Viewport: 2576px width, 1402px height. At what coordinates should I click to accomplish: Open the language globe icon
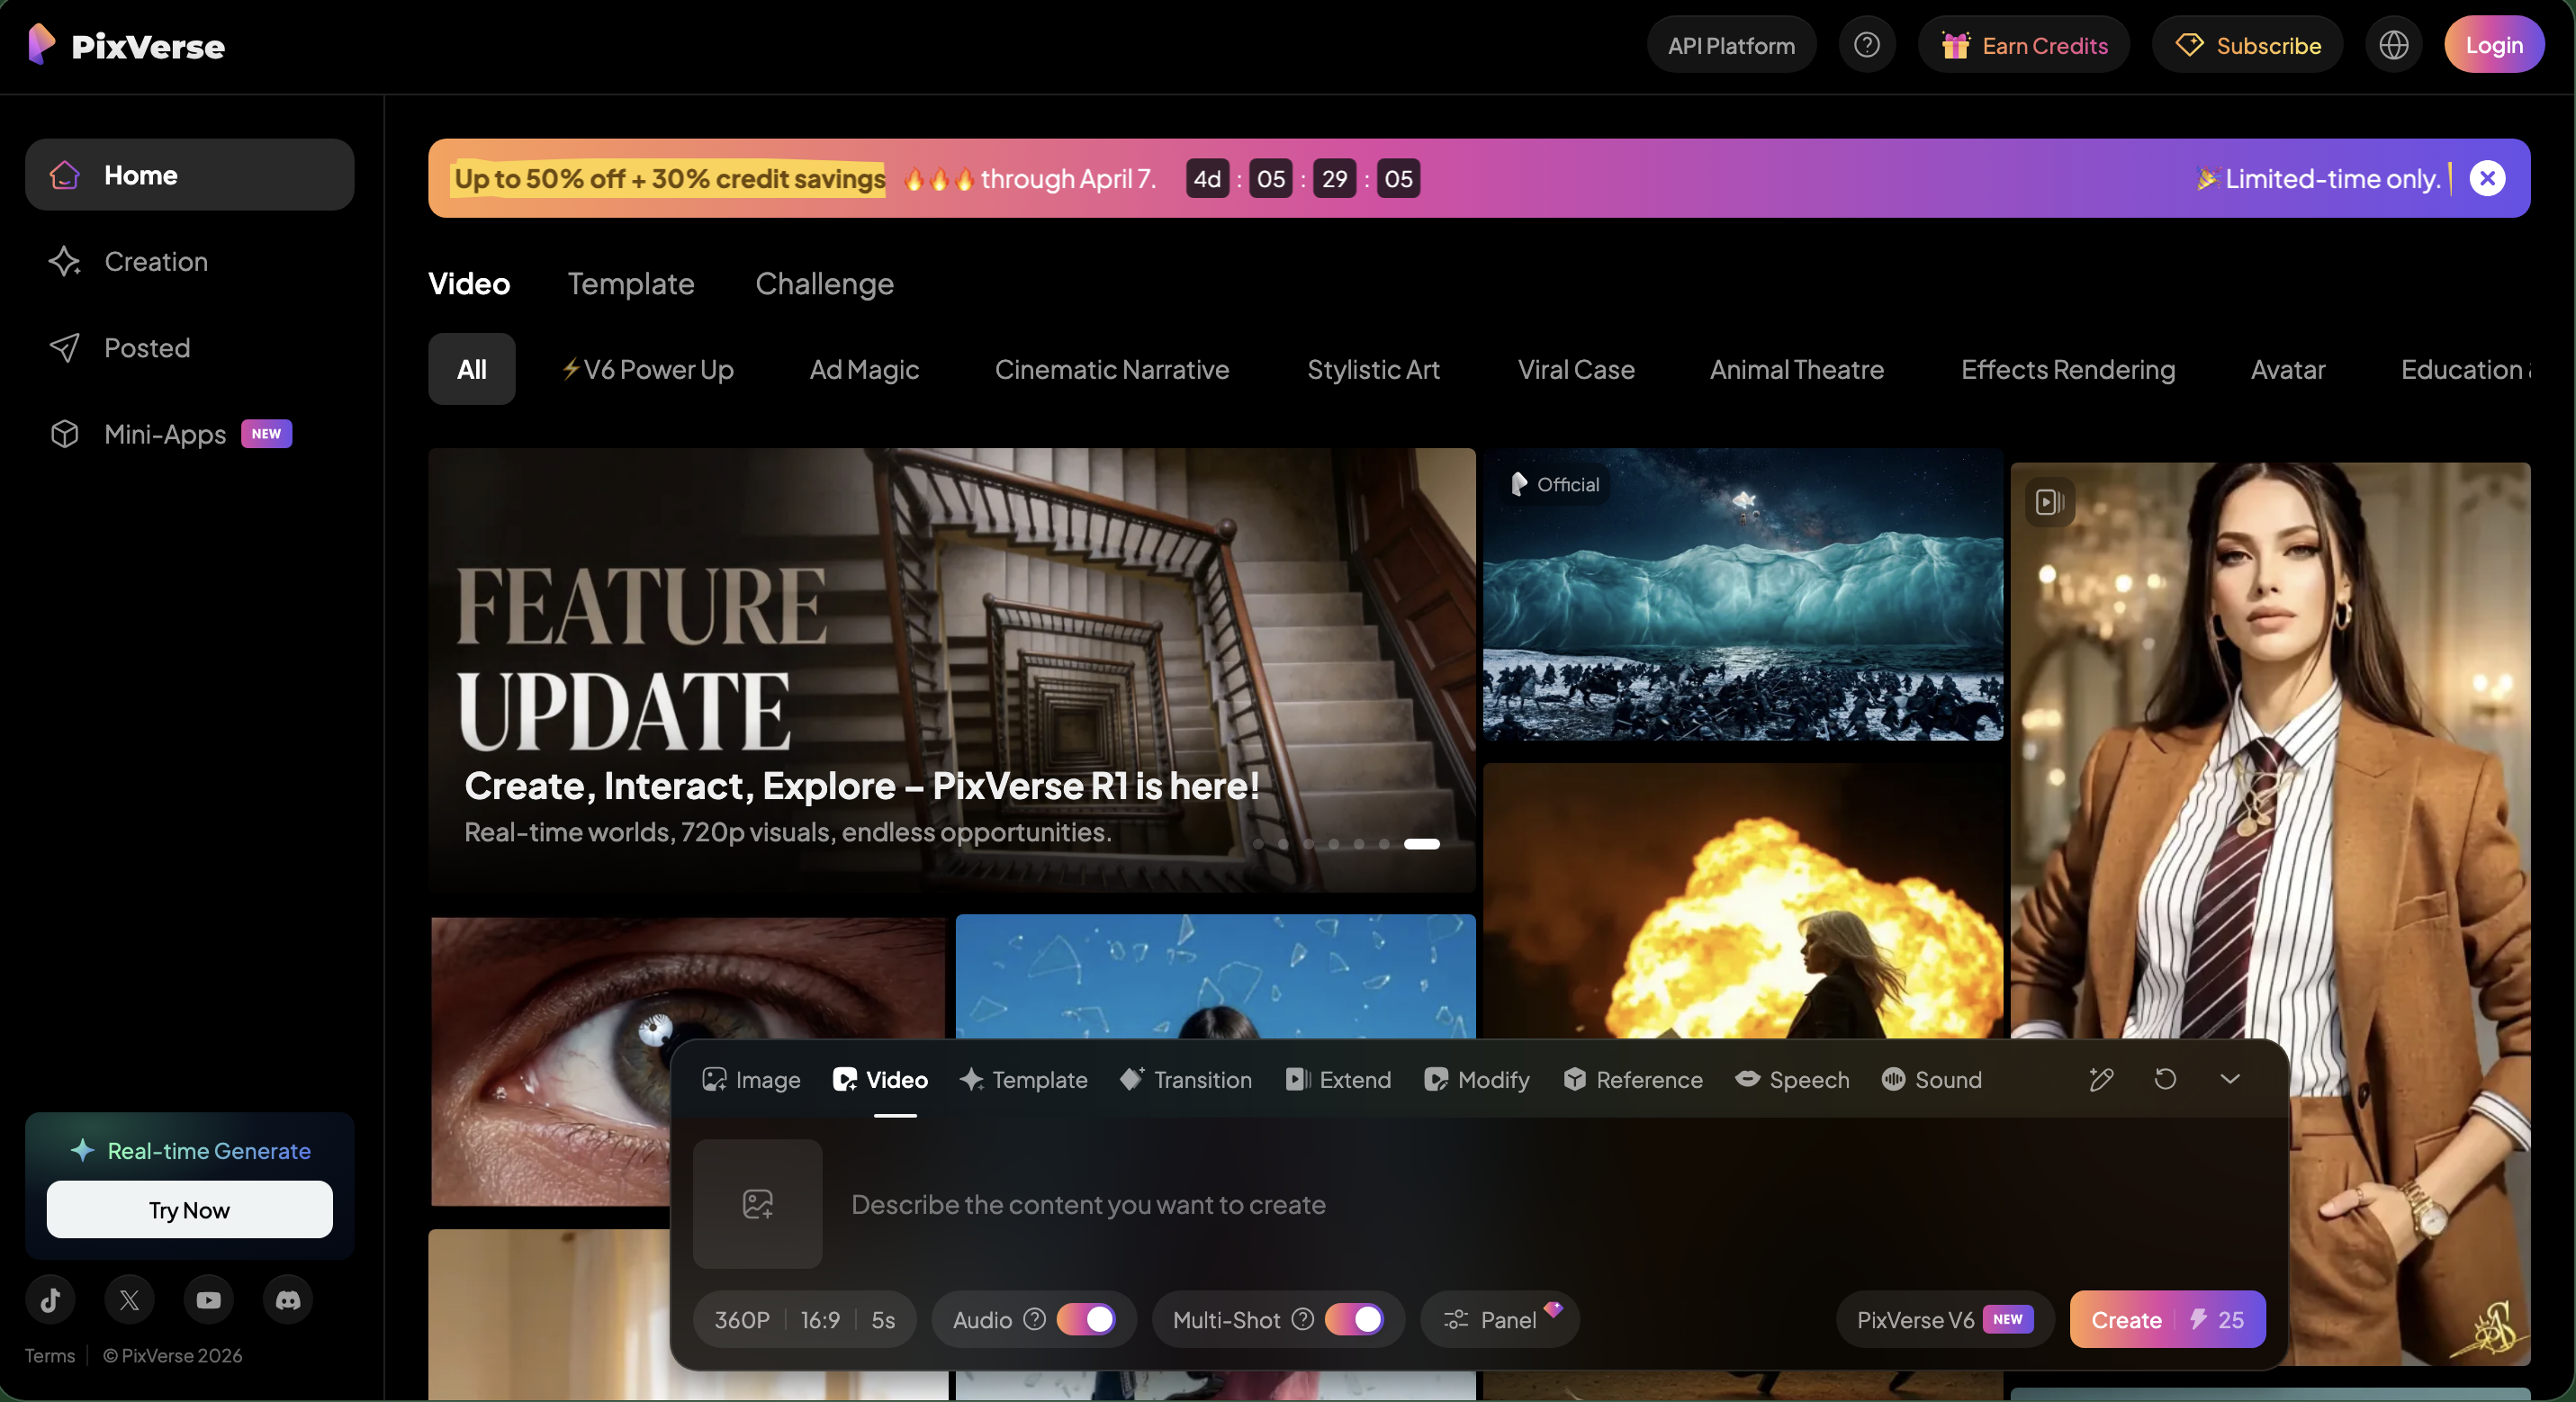tap(2393, 45)
